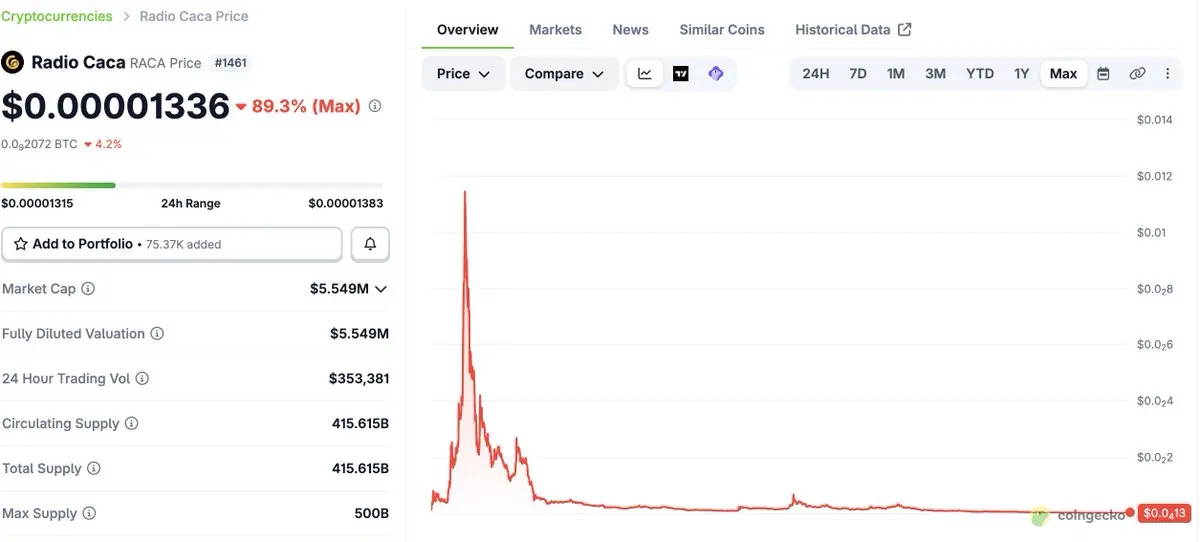Follow the Cryptocurrencies breadcrumb link
Viewport: 1200px width, 542px height.
click(58, 16)
